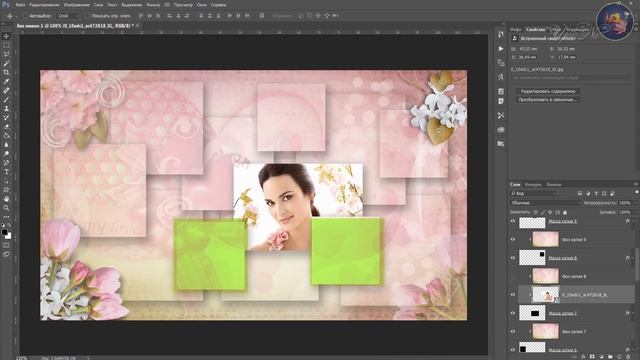The width and height of the screenshot is (640, 360).
Task: Filter layers by type (T) icon
Action: pyautogui.click(x=596, y=193)
